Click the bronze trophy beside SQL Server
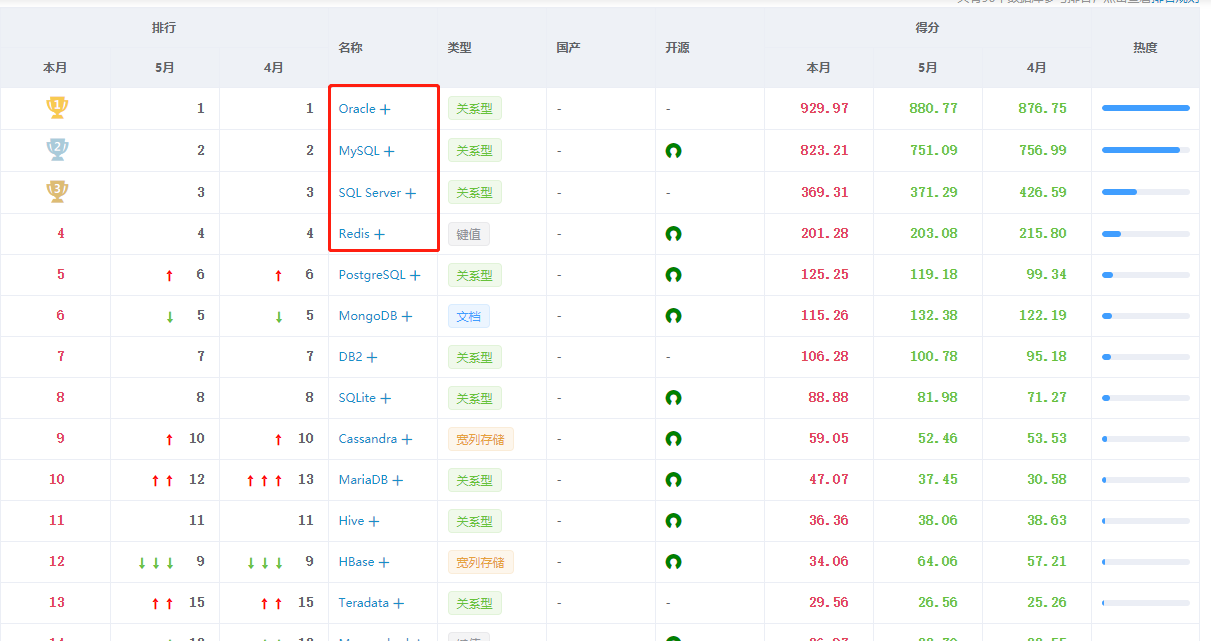This screenshot has width=1211, height=641. coord(56,189)
